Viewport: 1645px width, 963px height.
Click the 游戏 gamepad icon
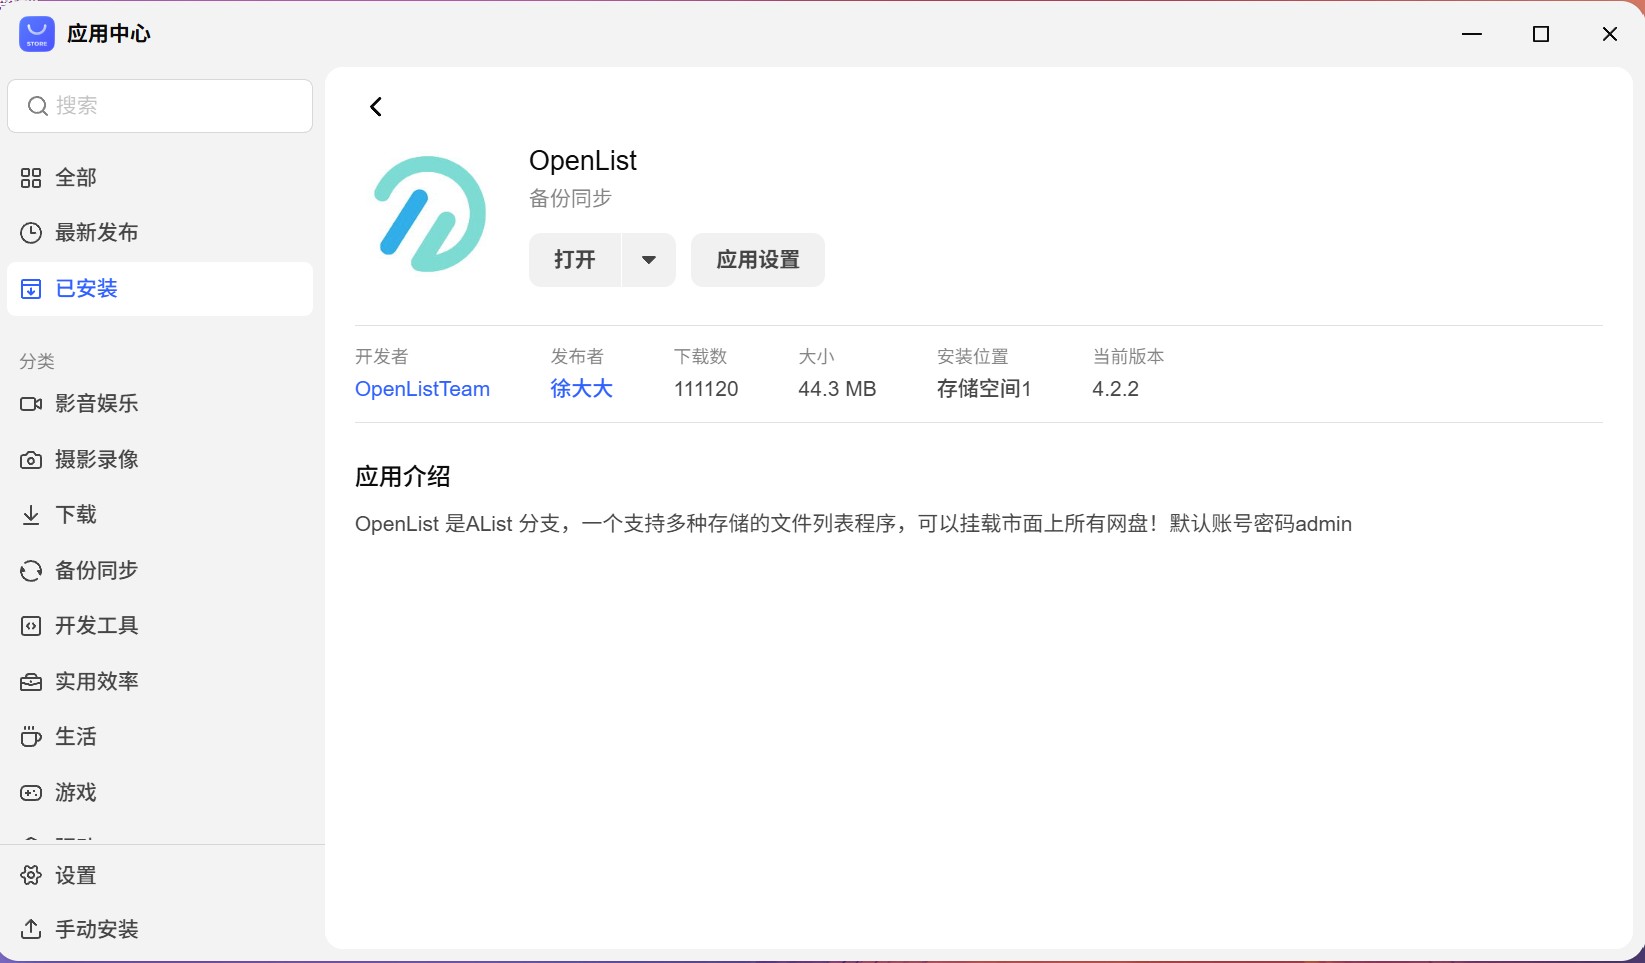tap(31, 793)
